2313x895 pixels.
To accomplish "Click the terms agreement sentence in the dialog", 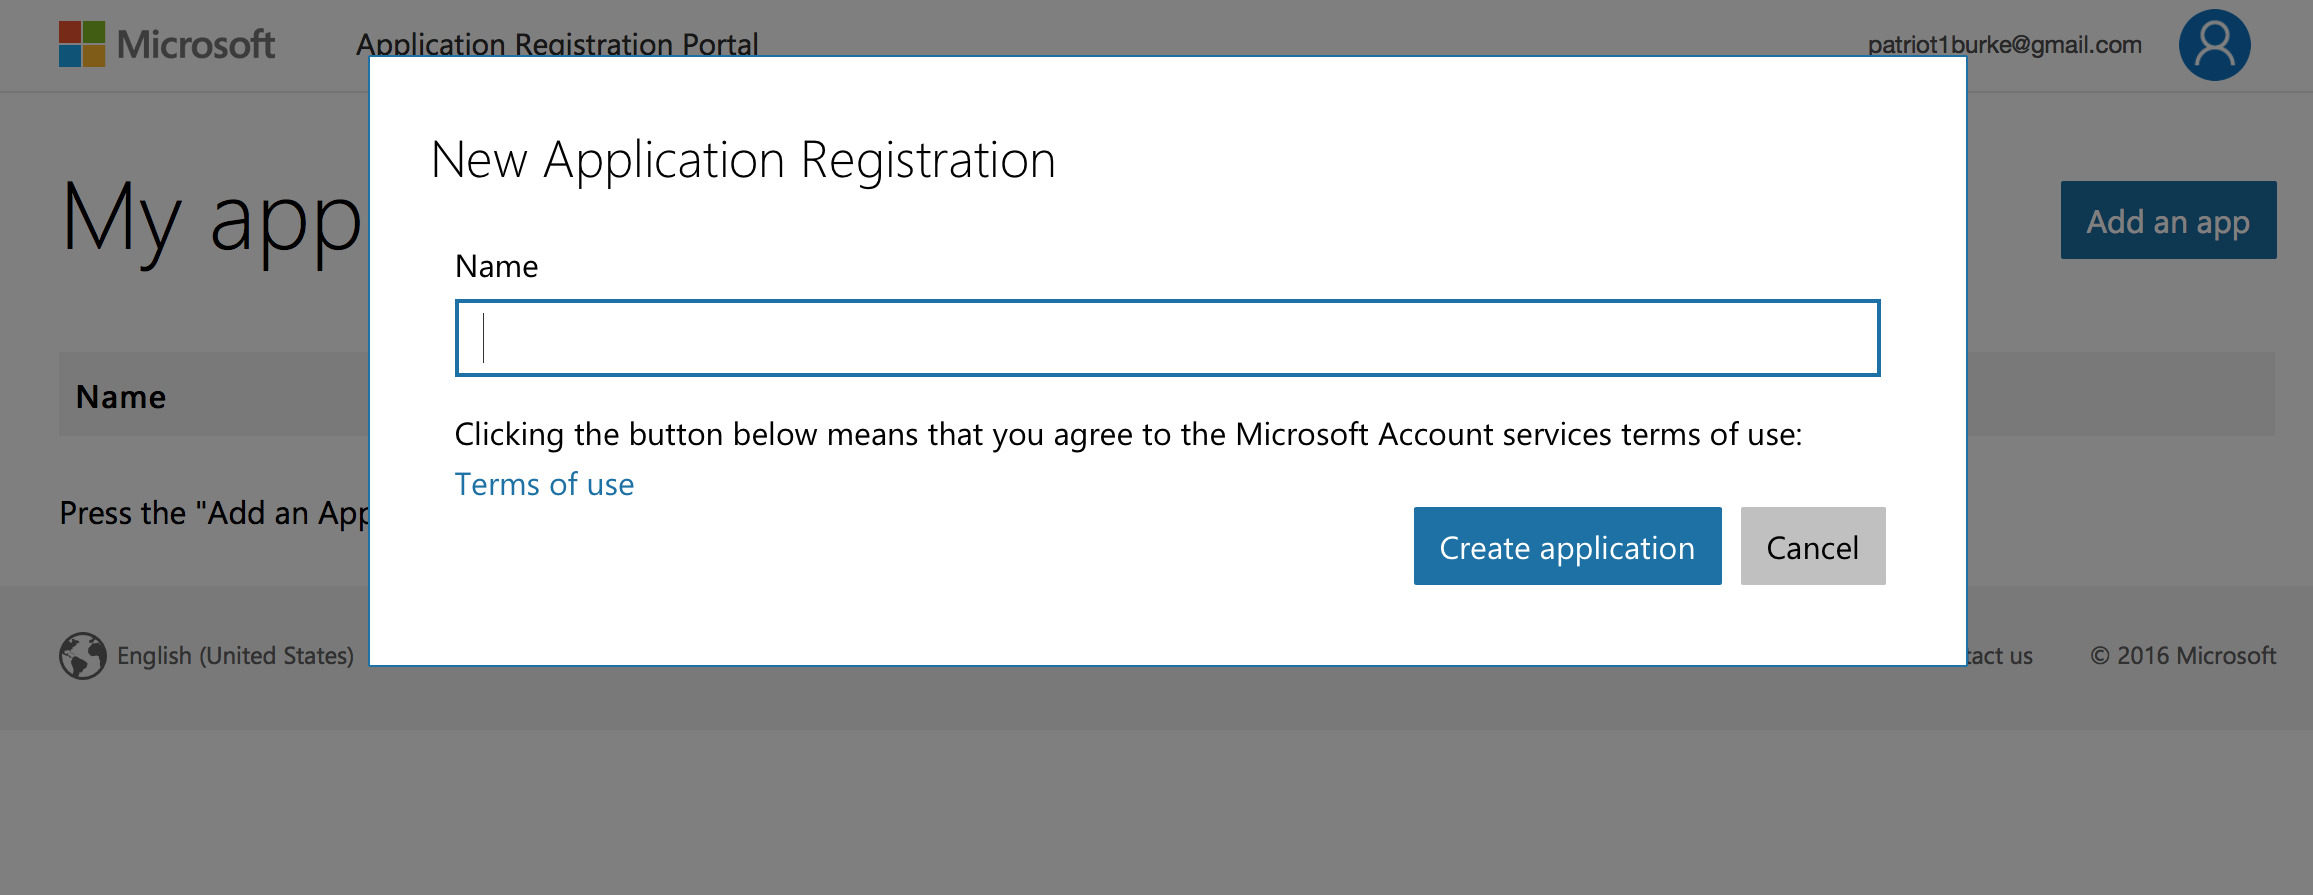I will tap(1128, 435).
